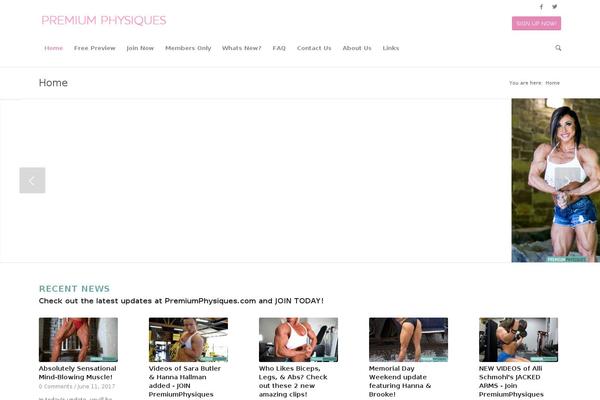
Task: Click the 'June 11, 2017' date text
Action: [96, 387]
